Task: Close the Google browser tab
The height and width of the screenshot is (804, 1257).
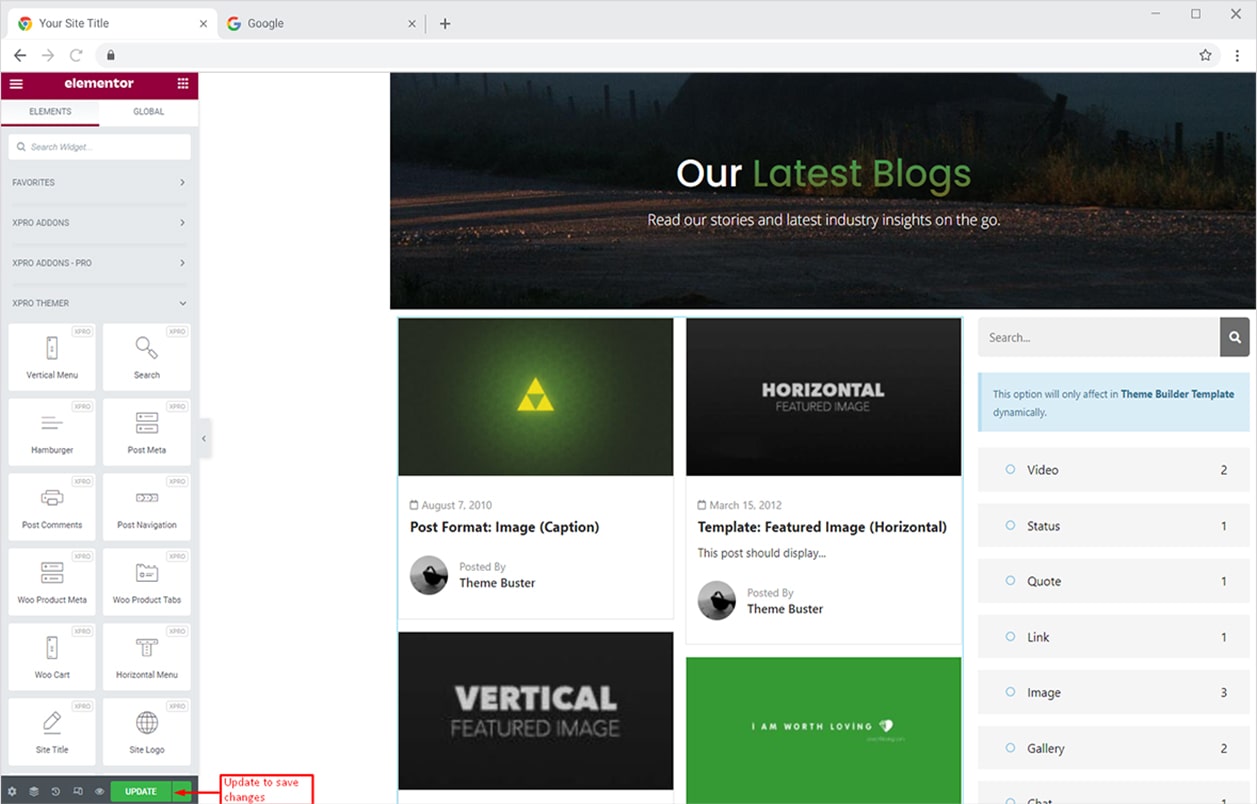Action: tap(412, 24)
